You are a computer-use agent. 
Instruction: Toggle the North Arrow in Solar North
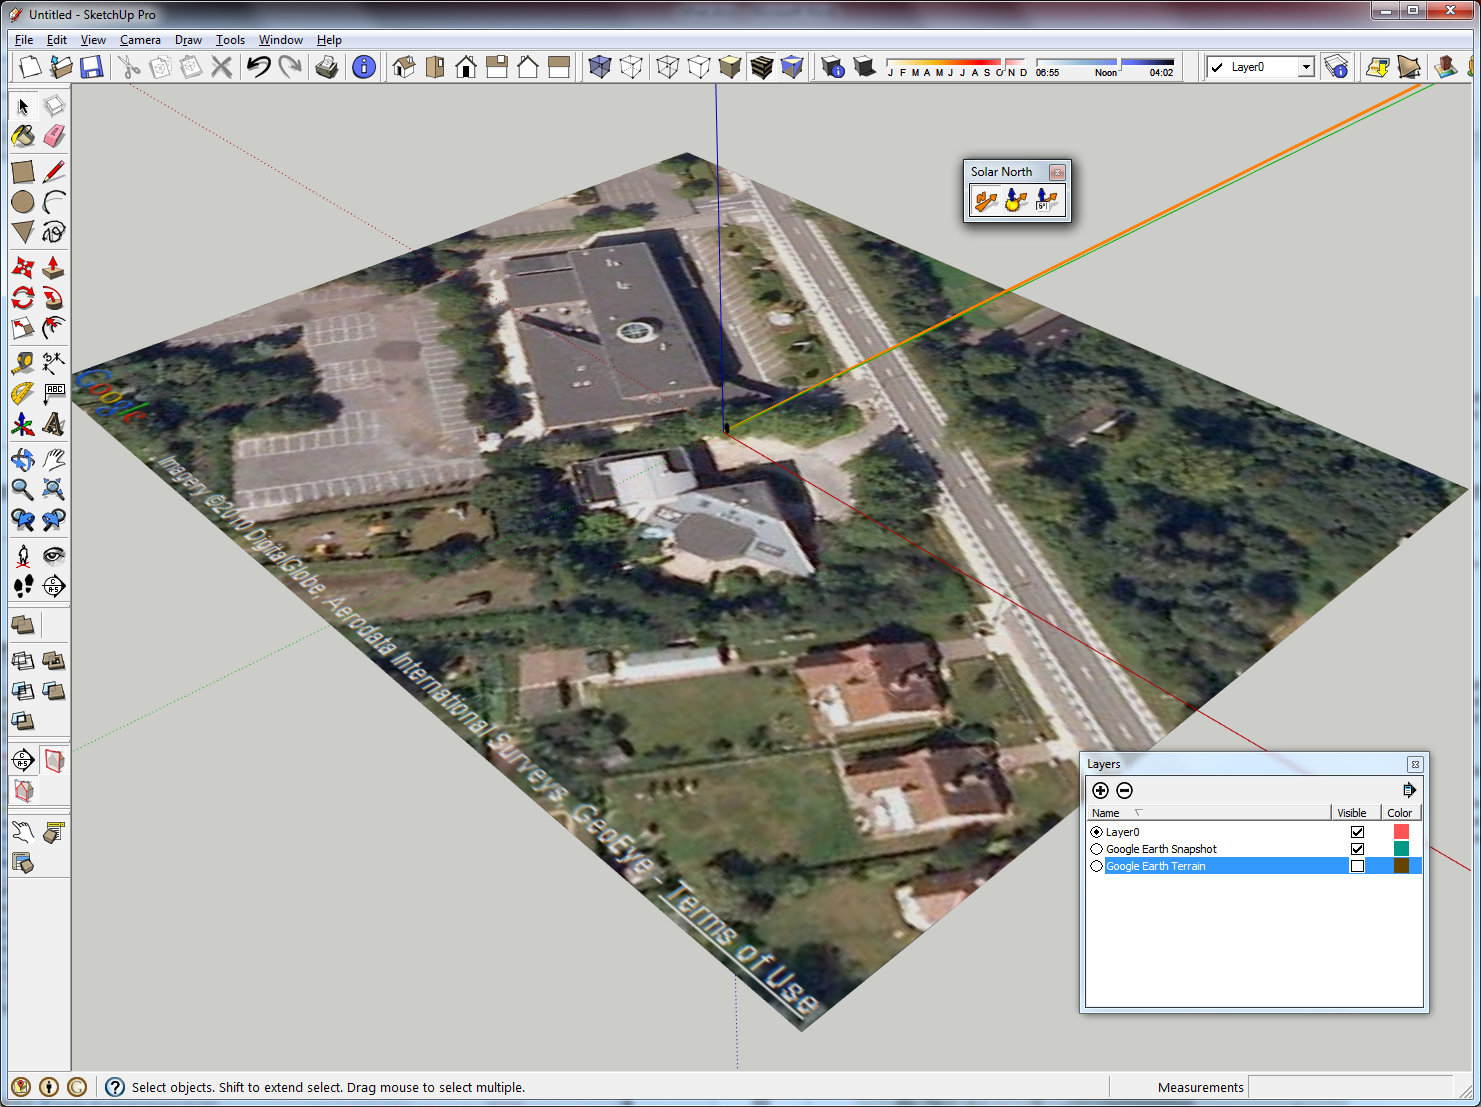985,201
